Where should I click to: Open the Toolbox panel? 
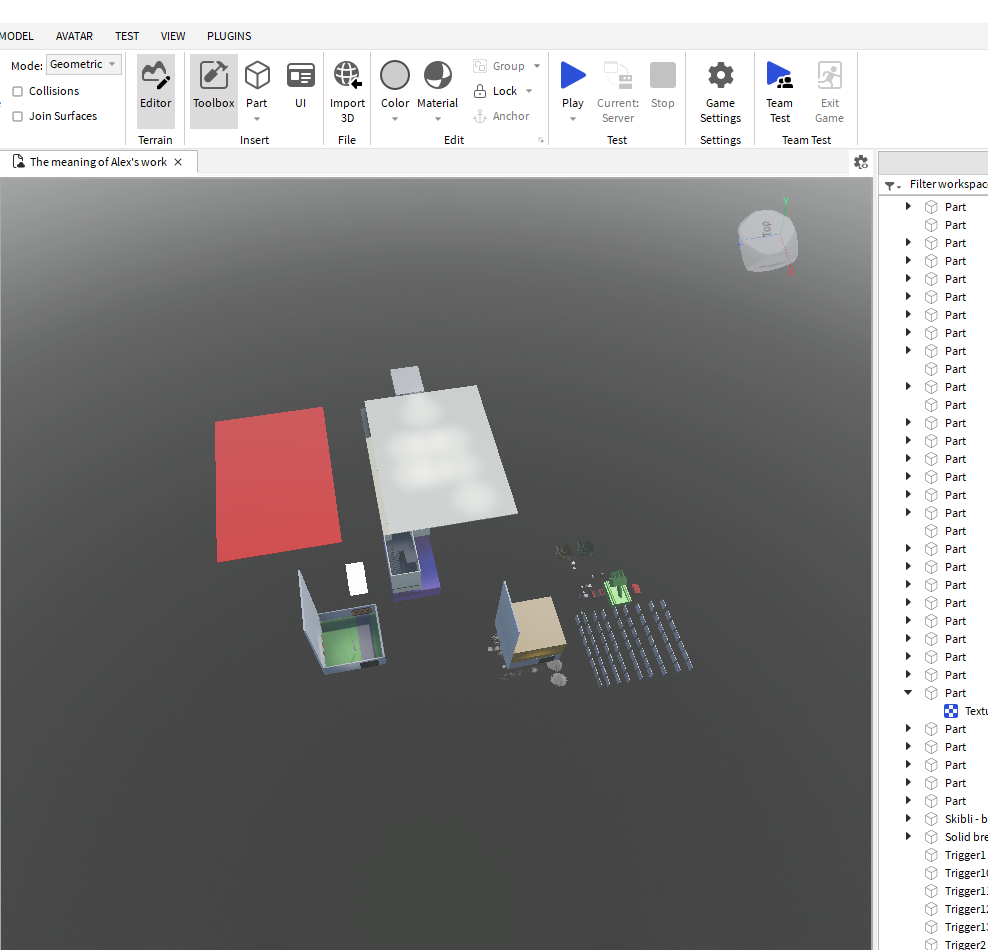coord(214,90)
